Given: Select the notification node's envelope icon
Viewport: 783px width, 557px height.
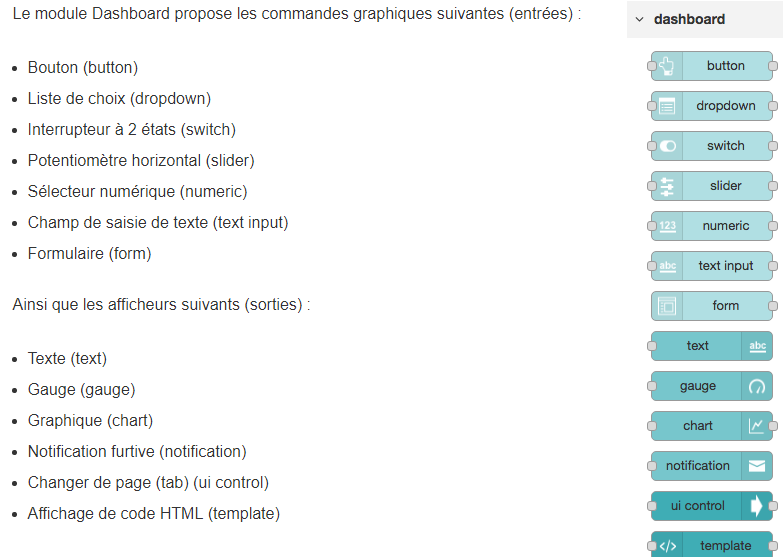Looking at the screenshot, I should [x=757, y=466].
